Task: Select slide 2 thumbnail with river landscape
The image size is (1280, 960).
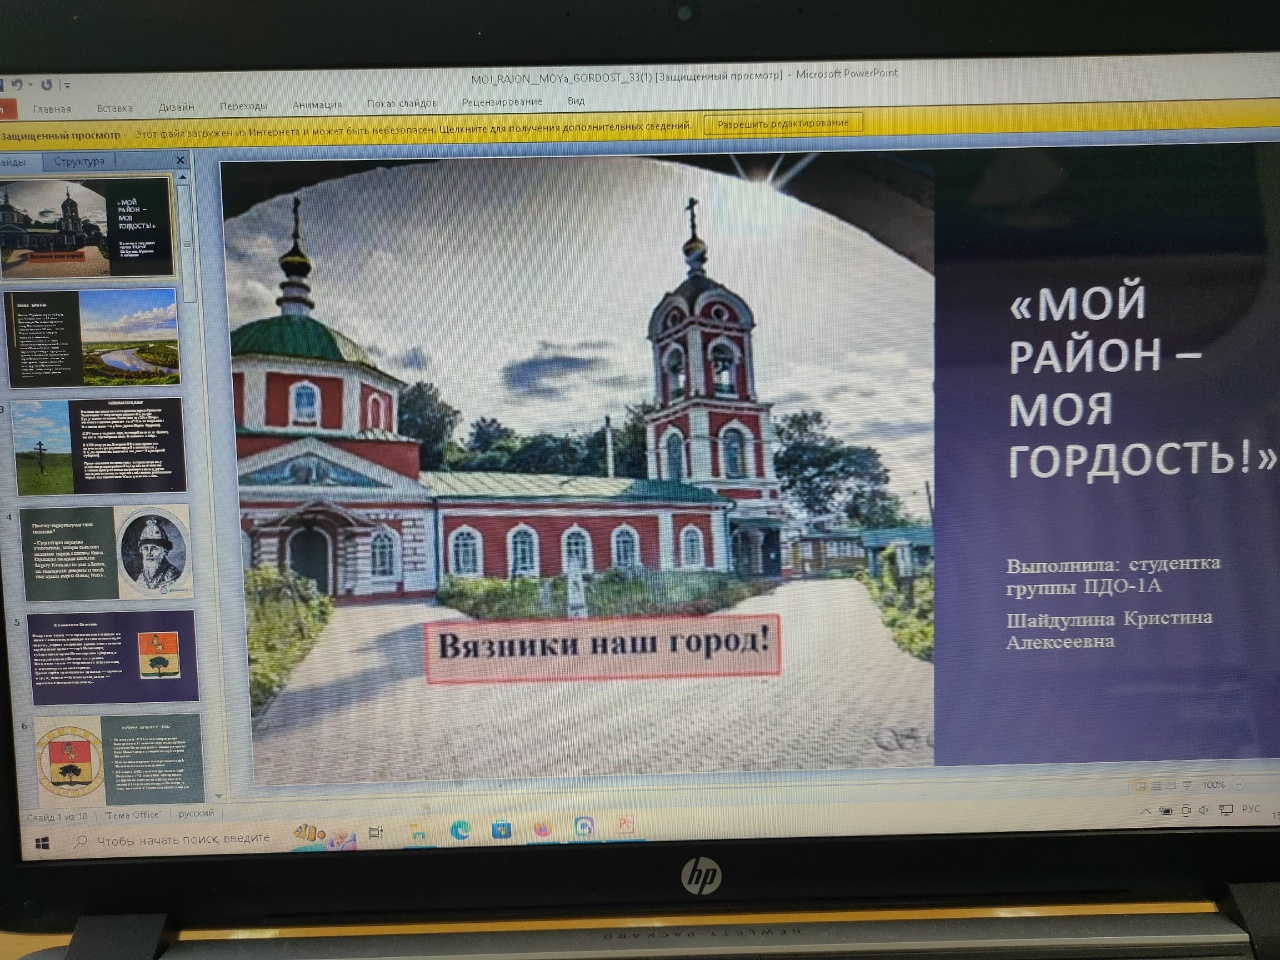Action: coord(96,338)
